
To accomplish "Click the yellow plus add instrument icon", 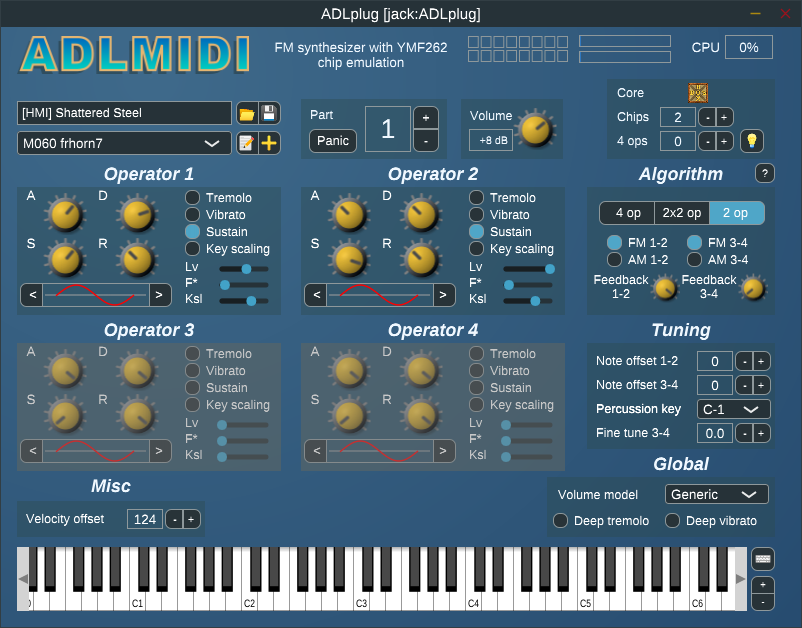I will pyautogui.click(x=269, y=143).
